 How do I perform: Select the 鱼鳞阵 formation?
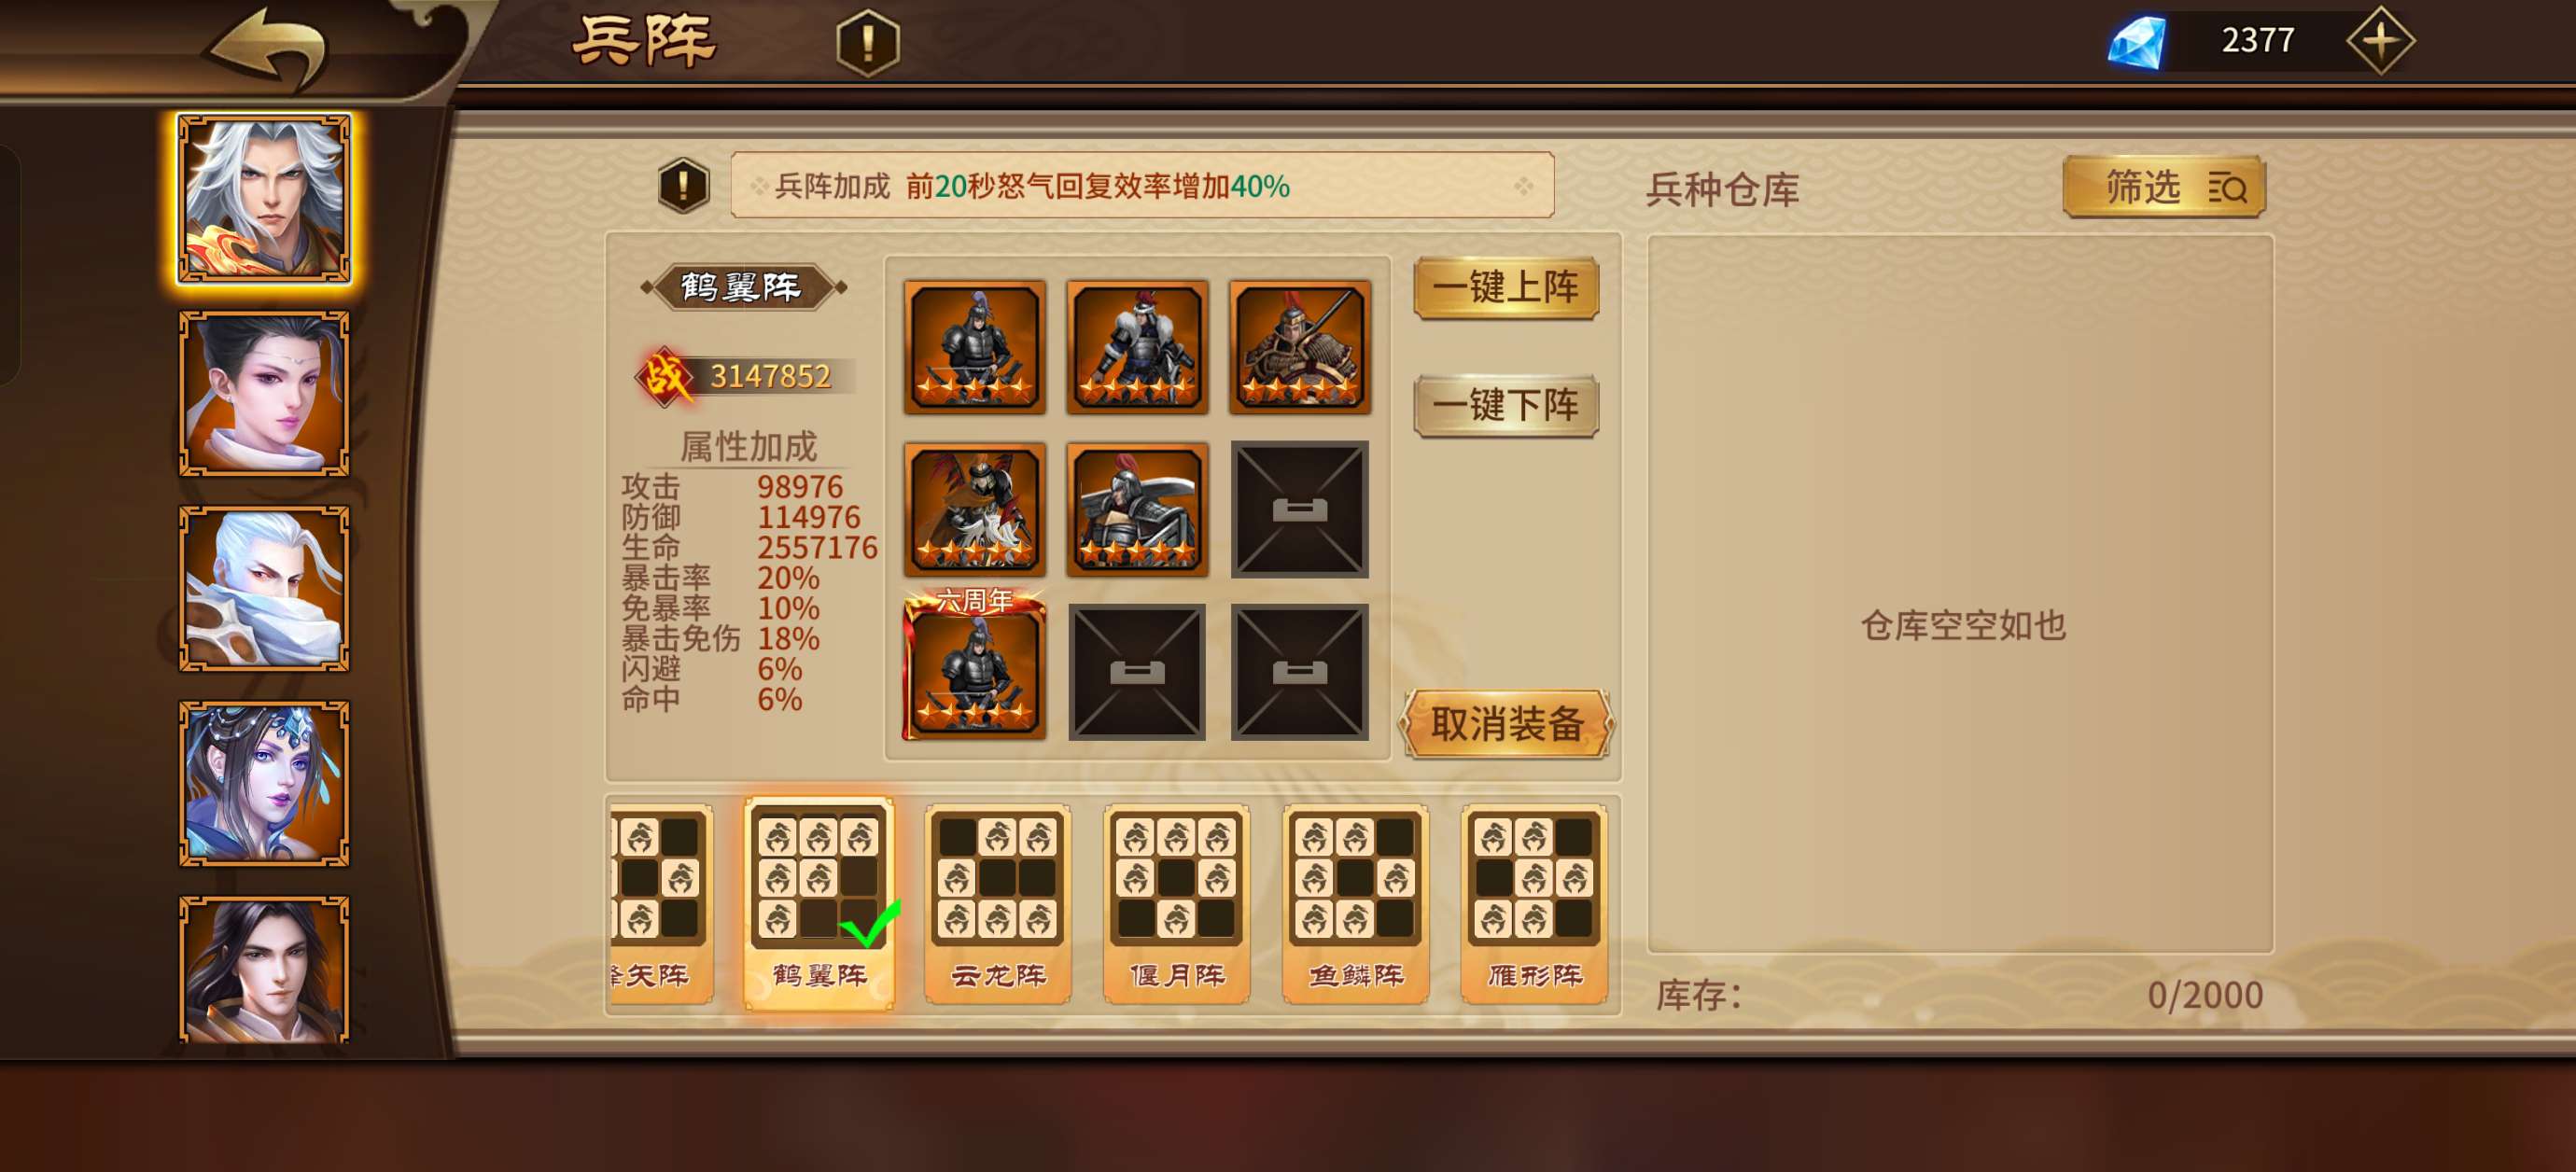(x=1356, y=903)
